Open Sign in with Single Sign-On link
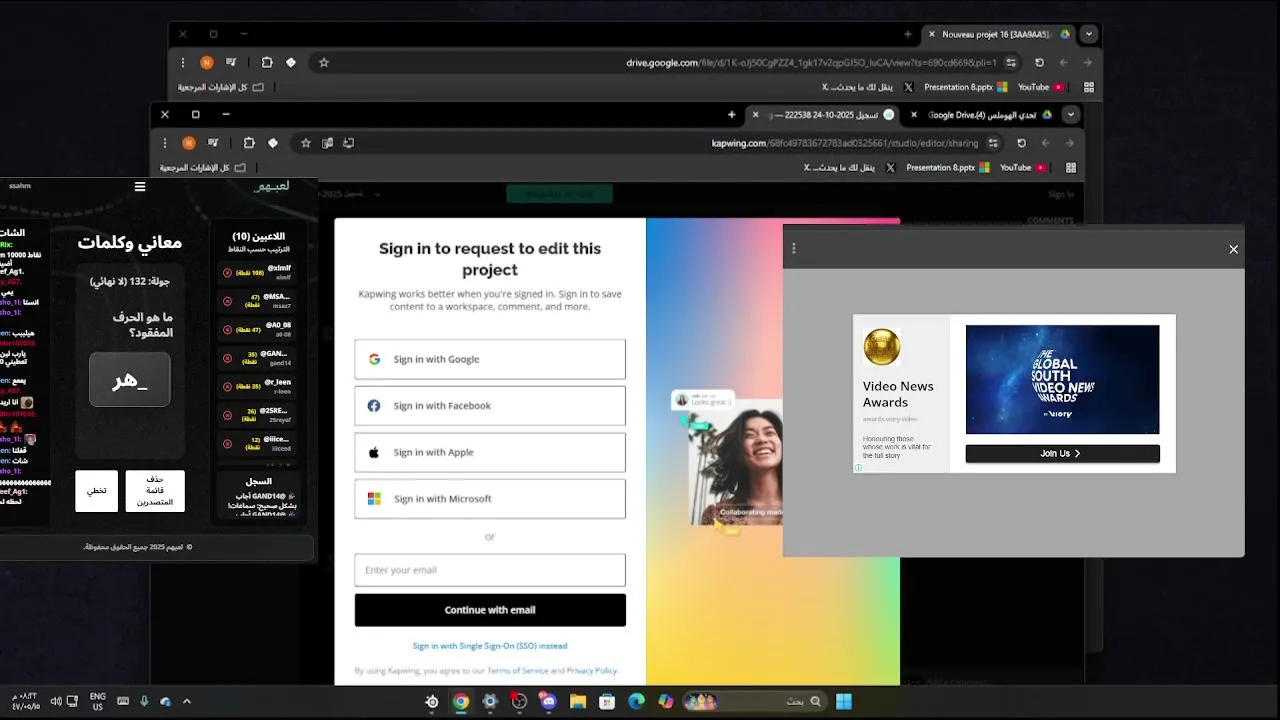This screenshot has width=1280, height=720. point(490,646)
